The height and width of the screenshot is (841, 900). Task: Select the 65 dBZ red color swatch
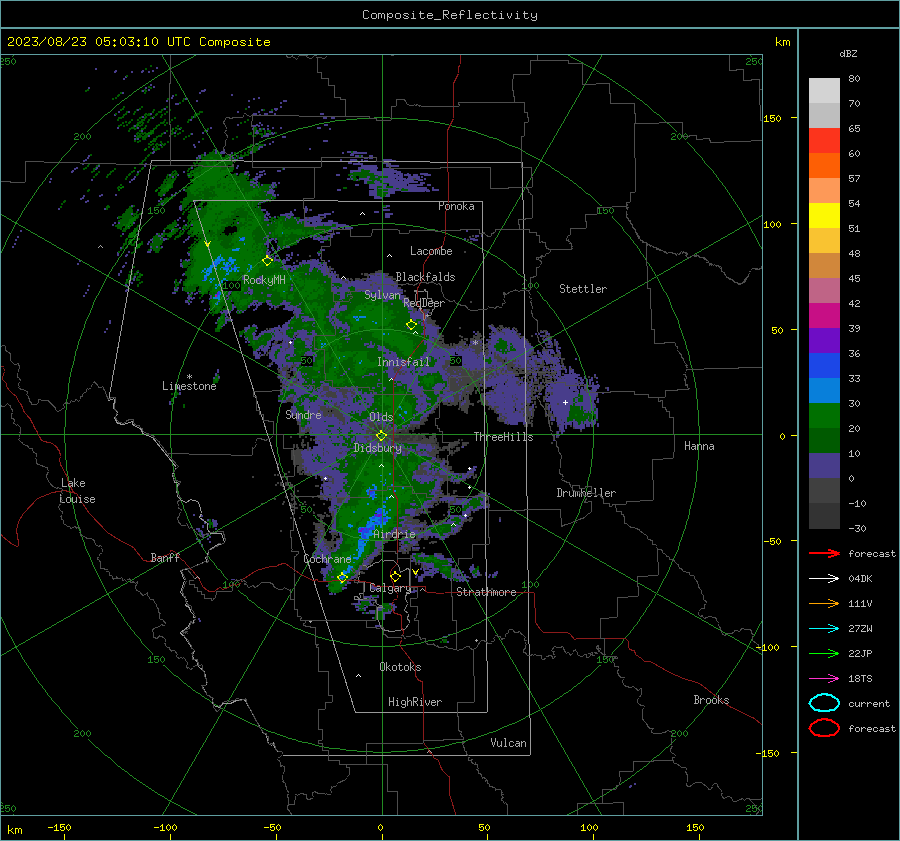coord(824,141)
